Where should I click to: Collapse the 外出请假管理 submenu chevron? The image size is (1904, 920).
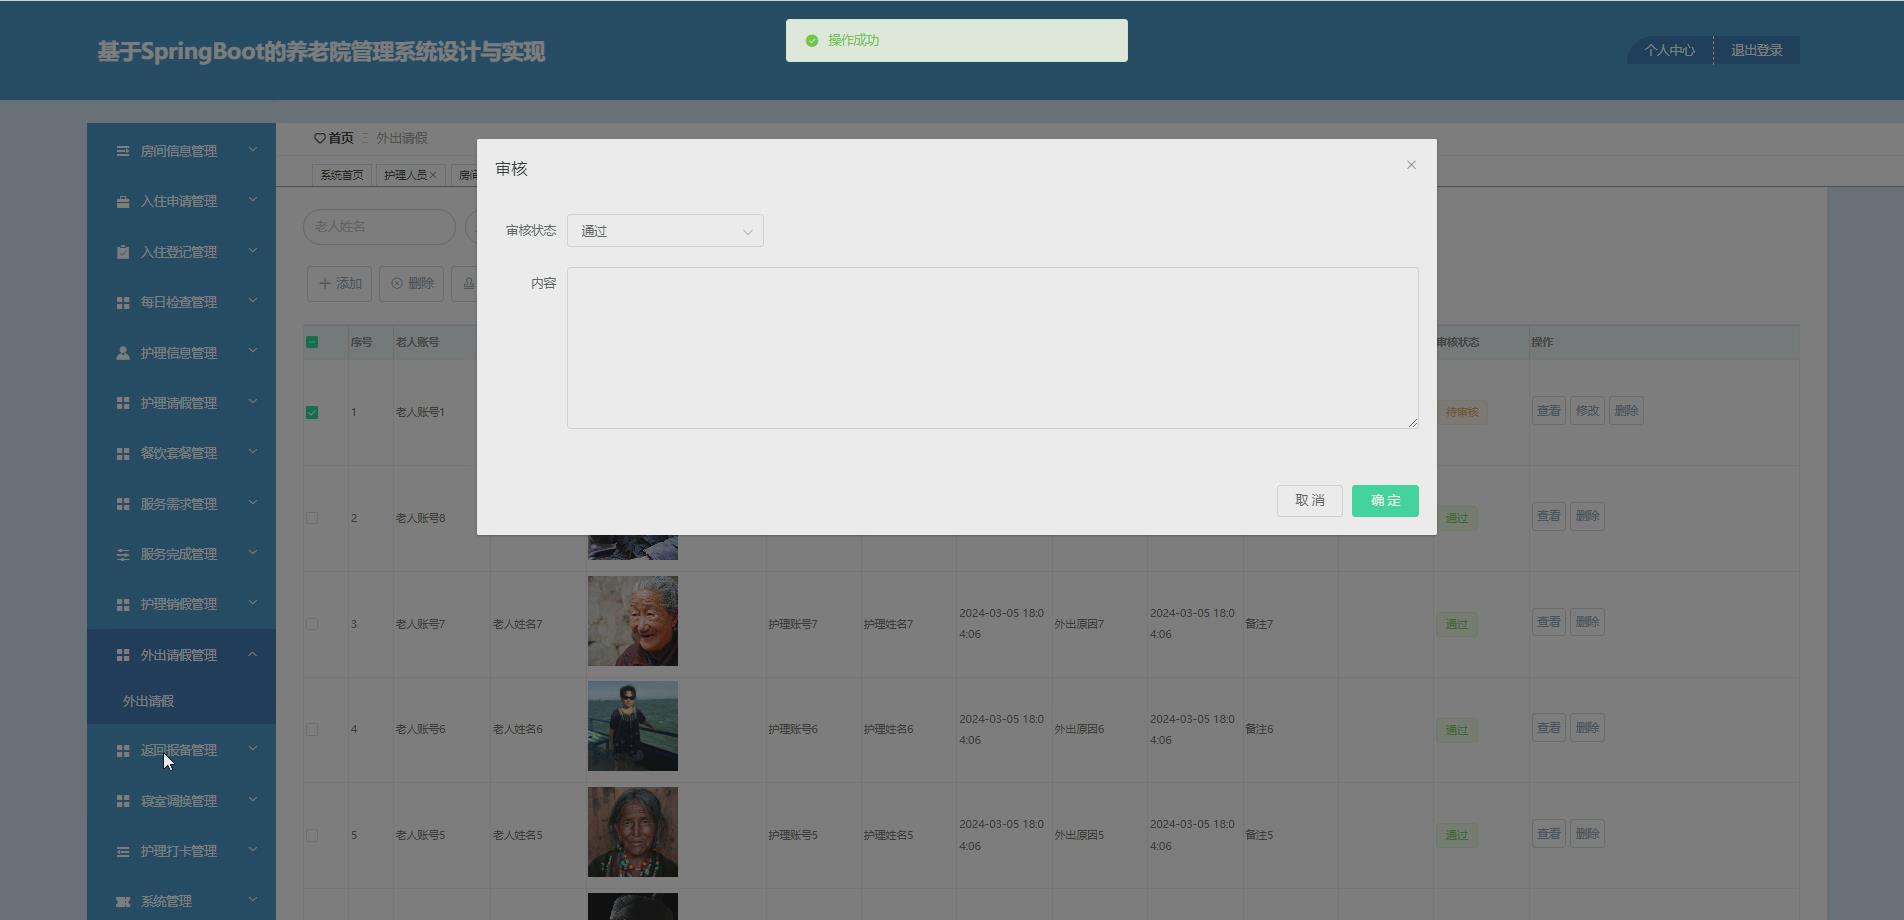pyautogui.click(x=253, y=654)
